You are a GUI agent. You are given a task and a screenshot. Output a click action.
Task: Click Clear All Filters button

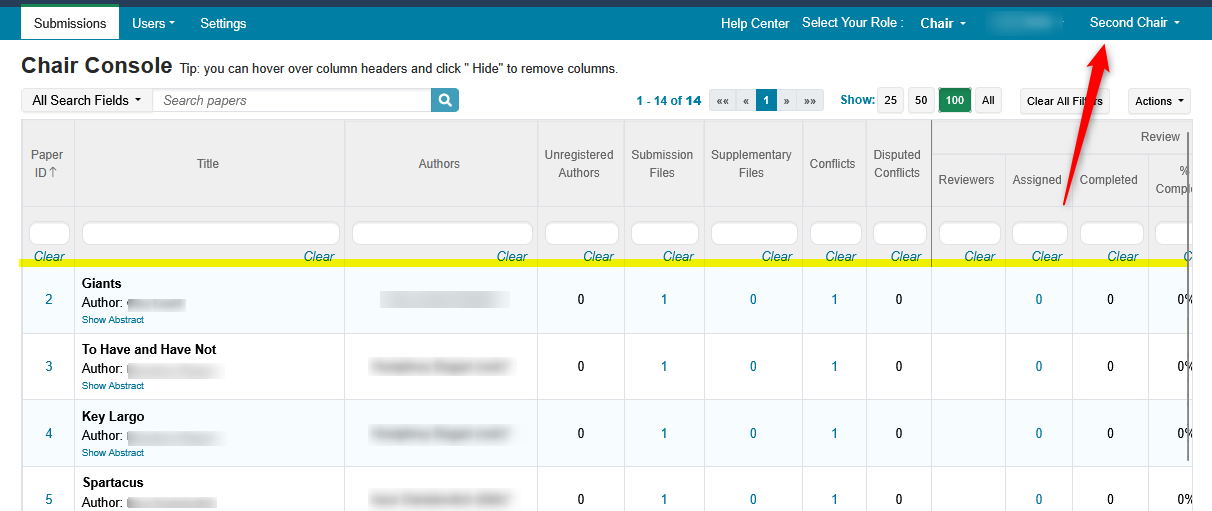[x=1064, y=101]
